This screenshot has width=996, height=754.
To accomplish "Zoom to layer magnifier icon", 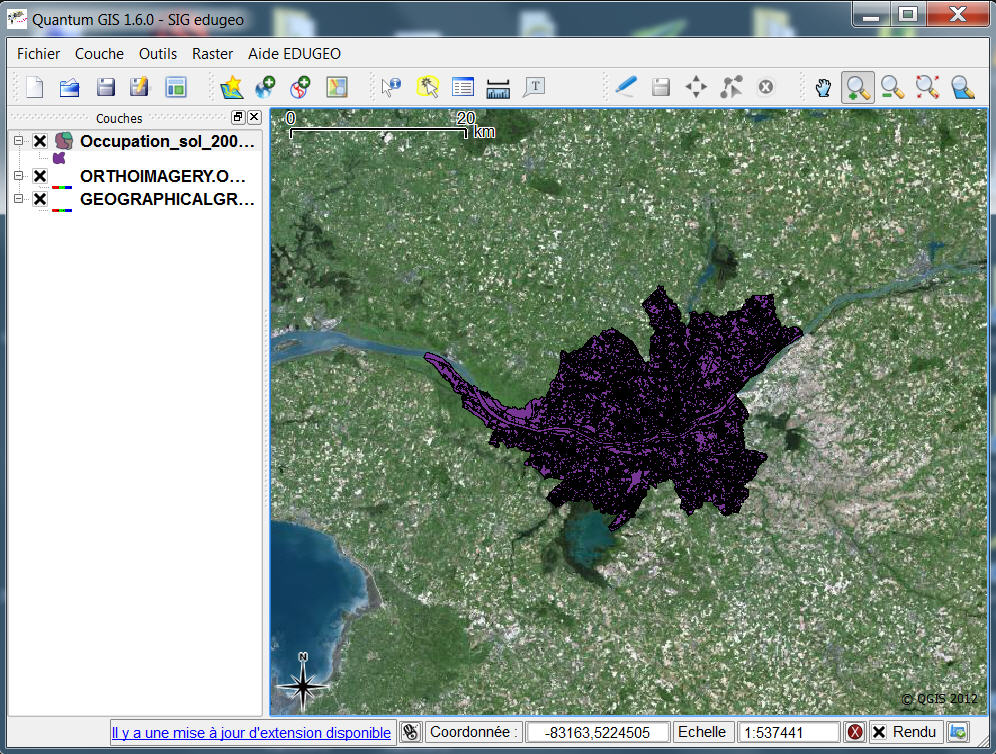I will coord(963,87).
